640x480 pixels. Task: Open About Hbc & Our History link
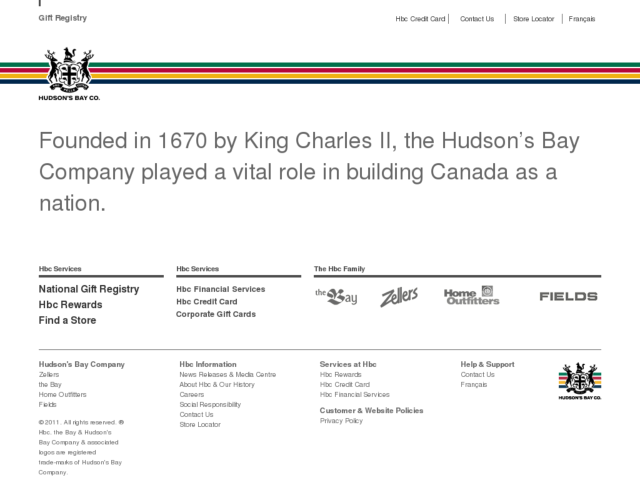point(217,384)
